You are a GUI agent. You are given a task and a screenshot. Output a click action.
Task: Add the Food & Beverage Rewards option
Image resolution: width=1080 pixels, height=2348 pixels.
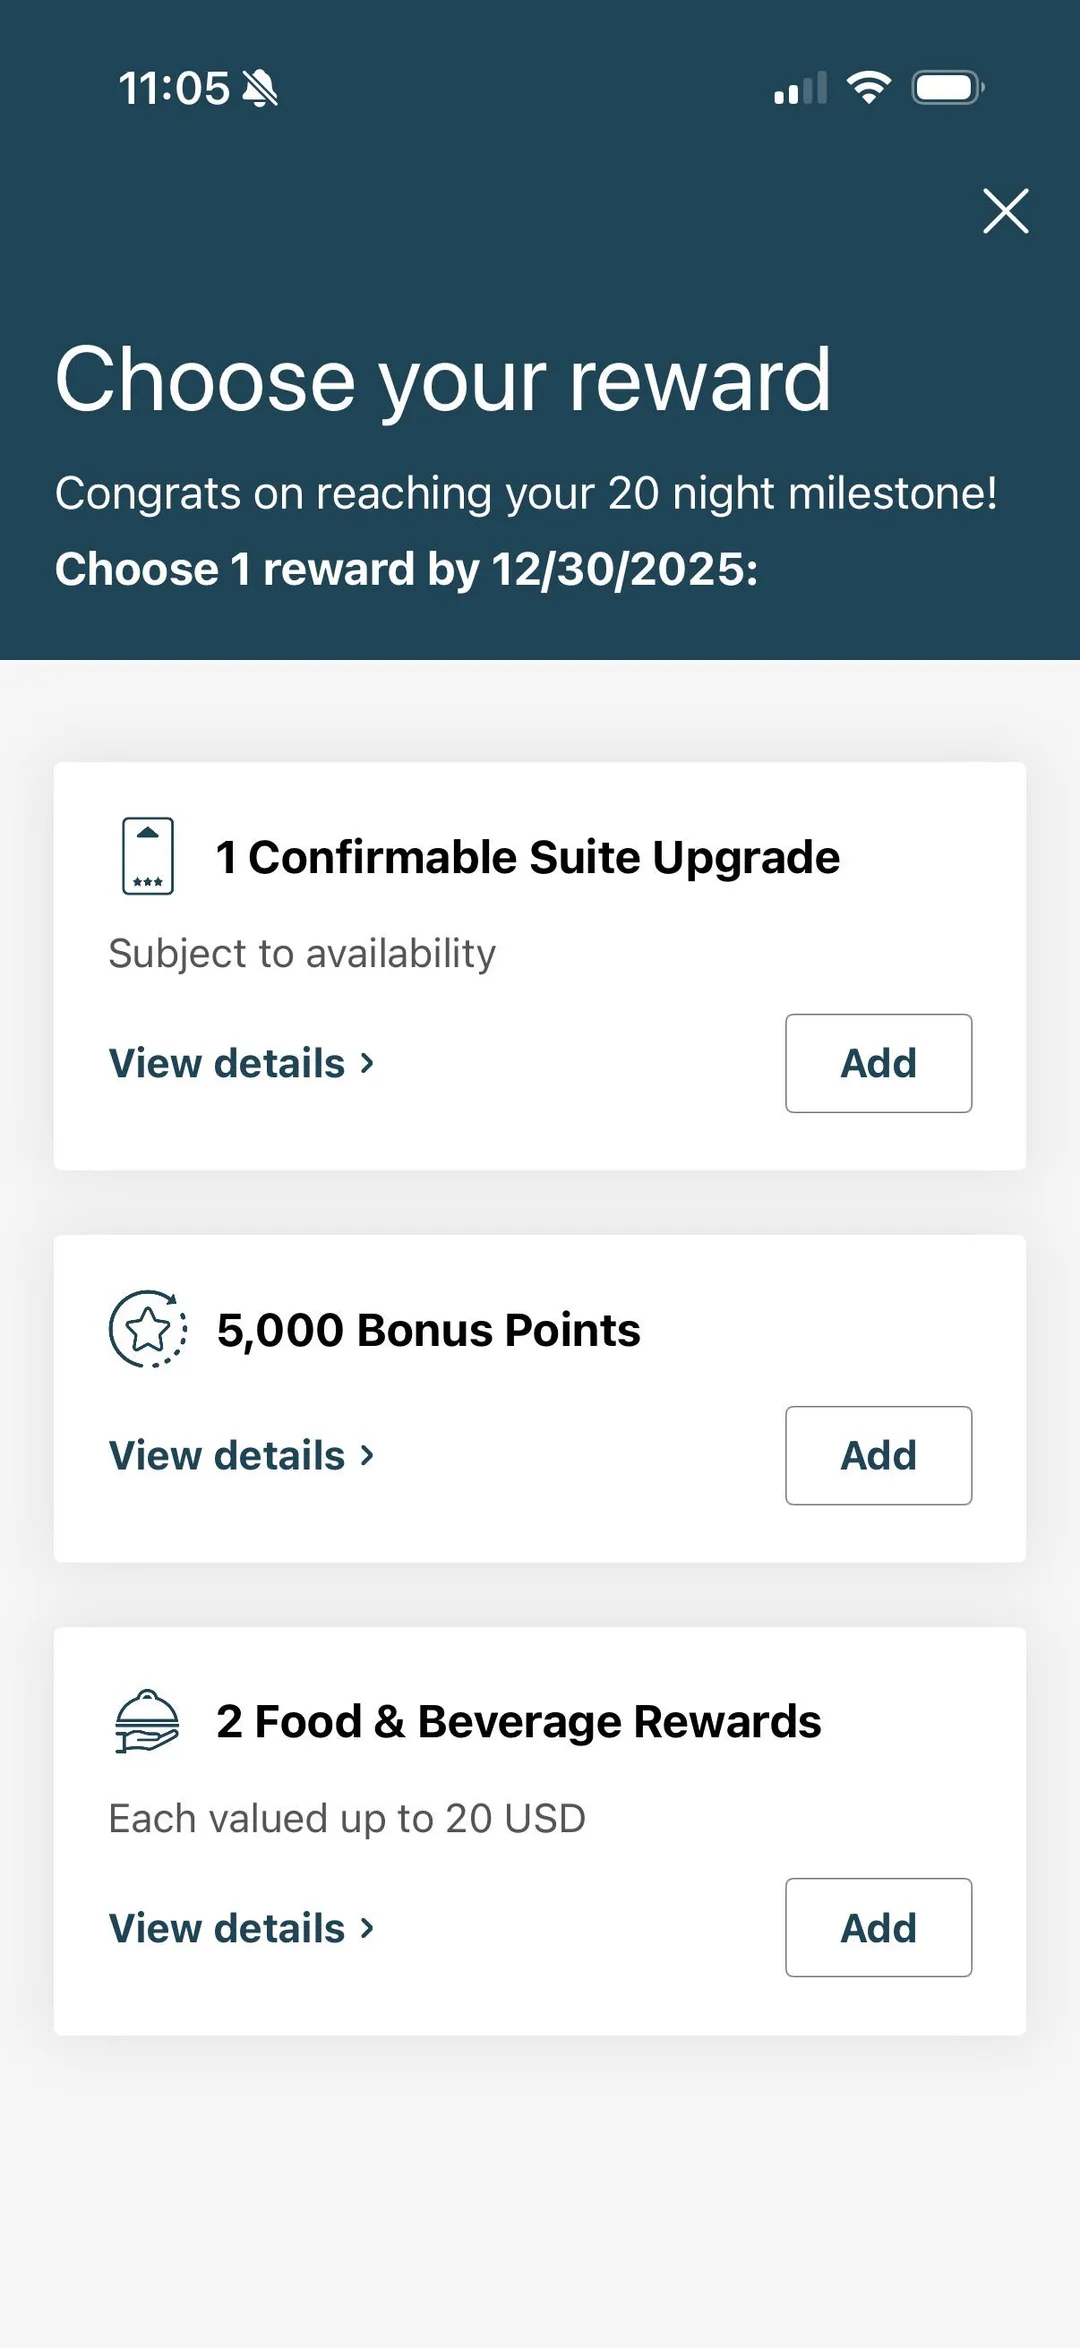coord(878,1927)
